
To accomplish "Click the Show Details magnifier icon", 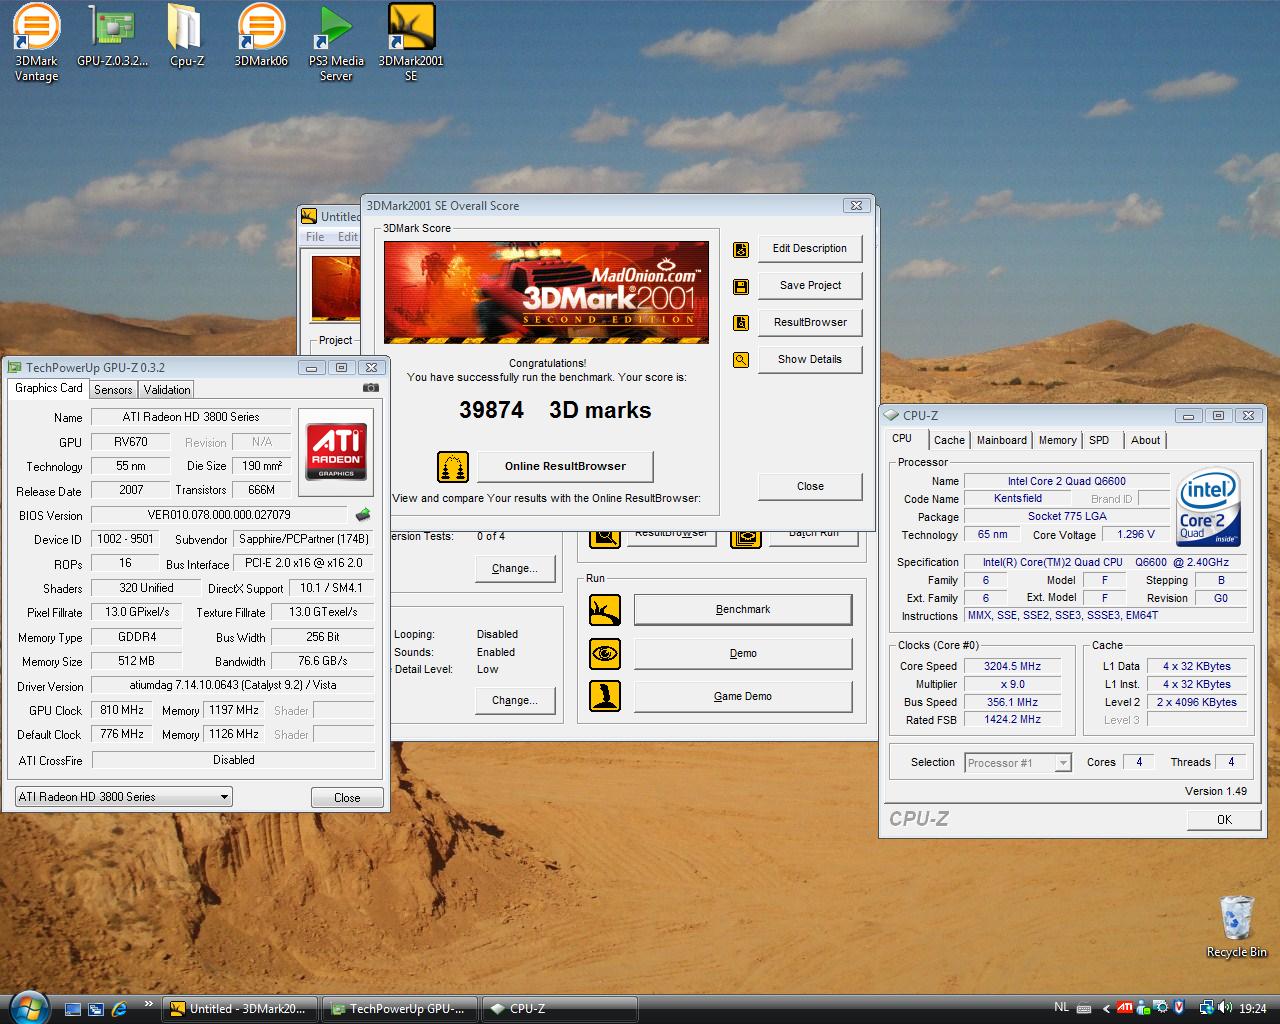I will pyautogui.click(x=741, y=360).
